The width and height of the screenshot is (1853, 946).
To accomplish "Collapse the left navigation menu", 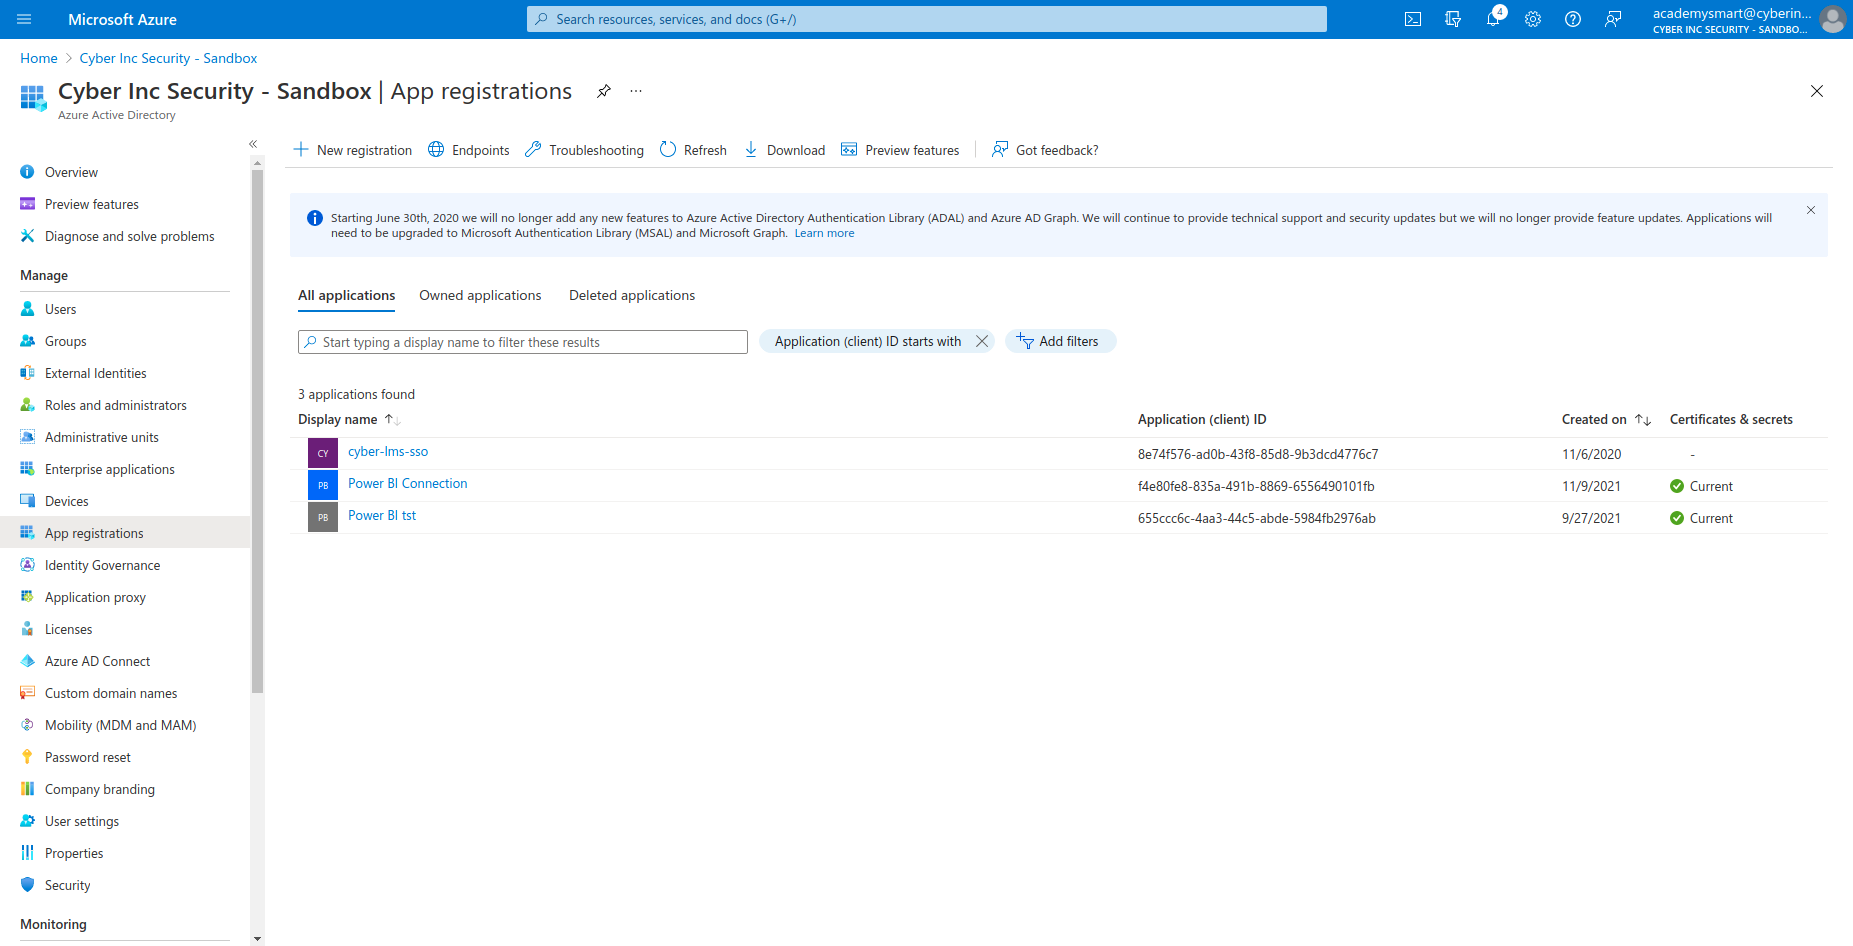I will point(253,144).
